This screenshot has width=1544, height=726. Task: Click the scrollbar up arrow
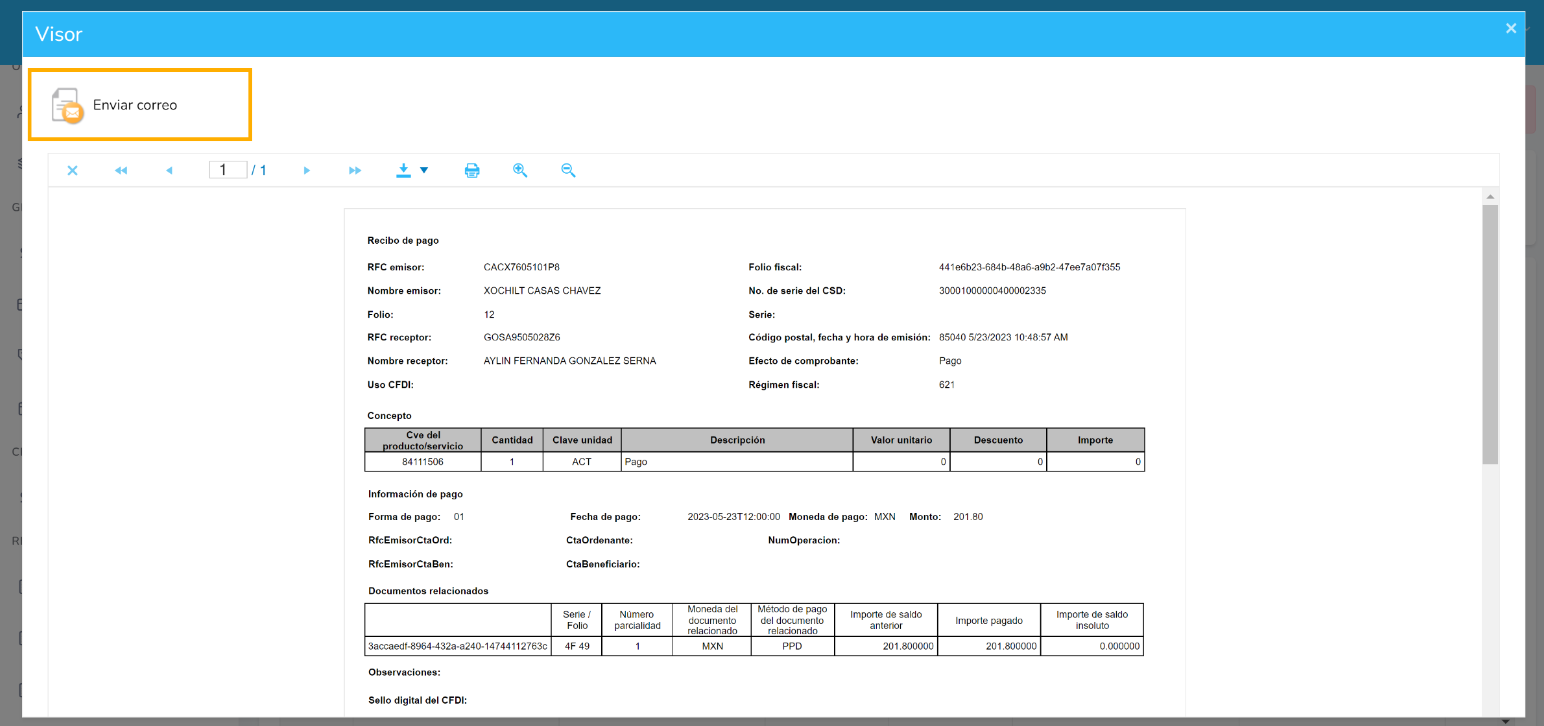(x=1490, y=196)
